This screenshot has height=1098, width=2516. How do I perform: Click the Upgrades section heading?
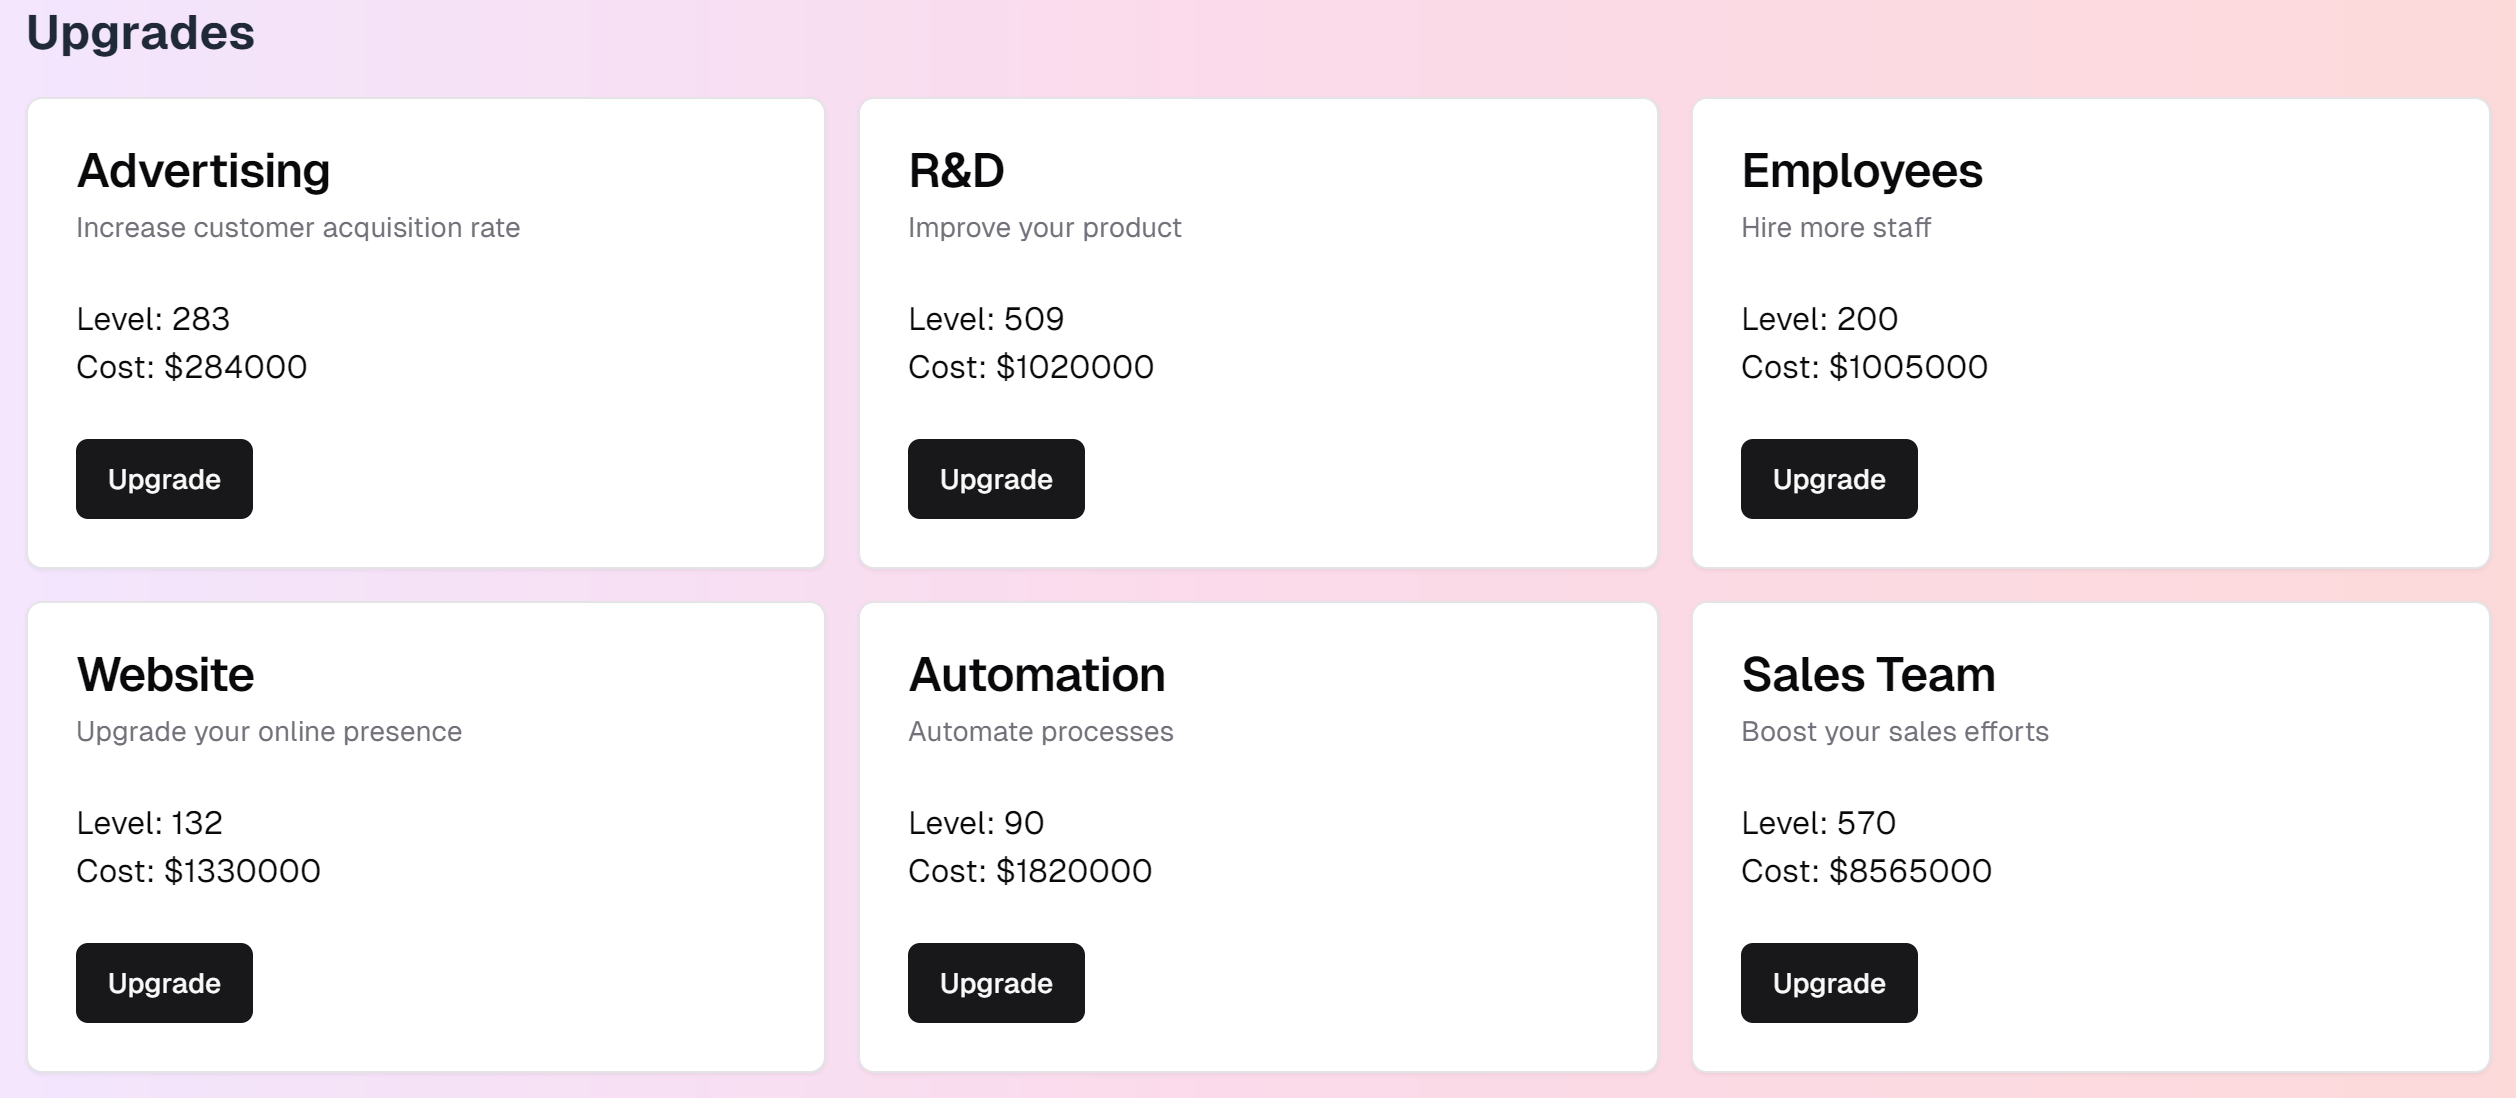140,34
